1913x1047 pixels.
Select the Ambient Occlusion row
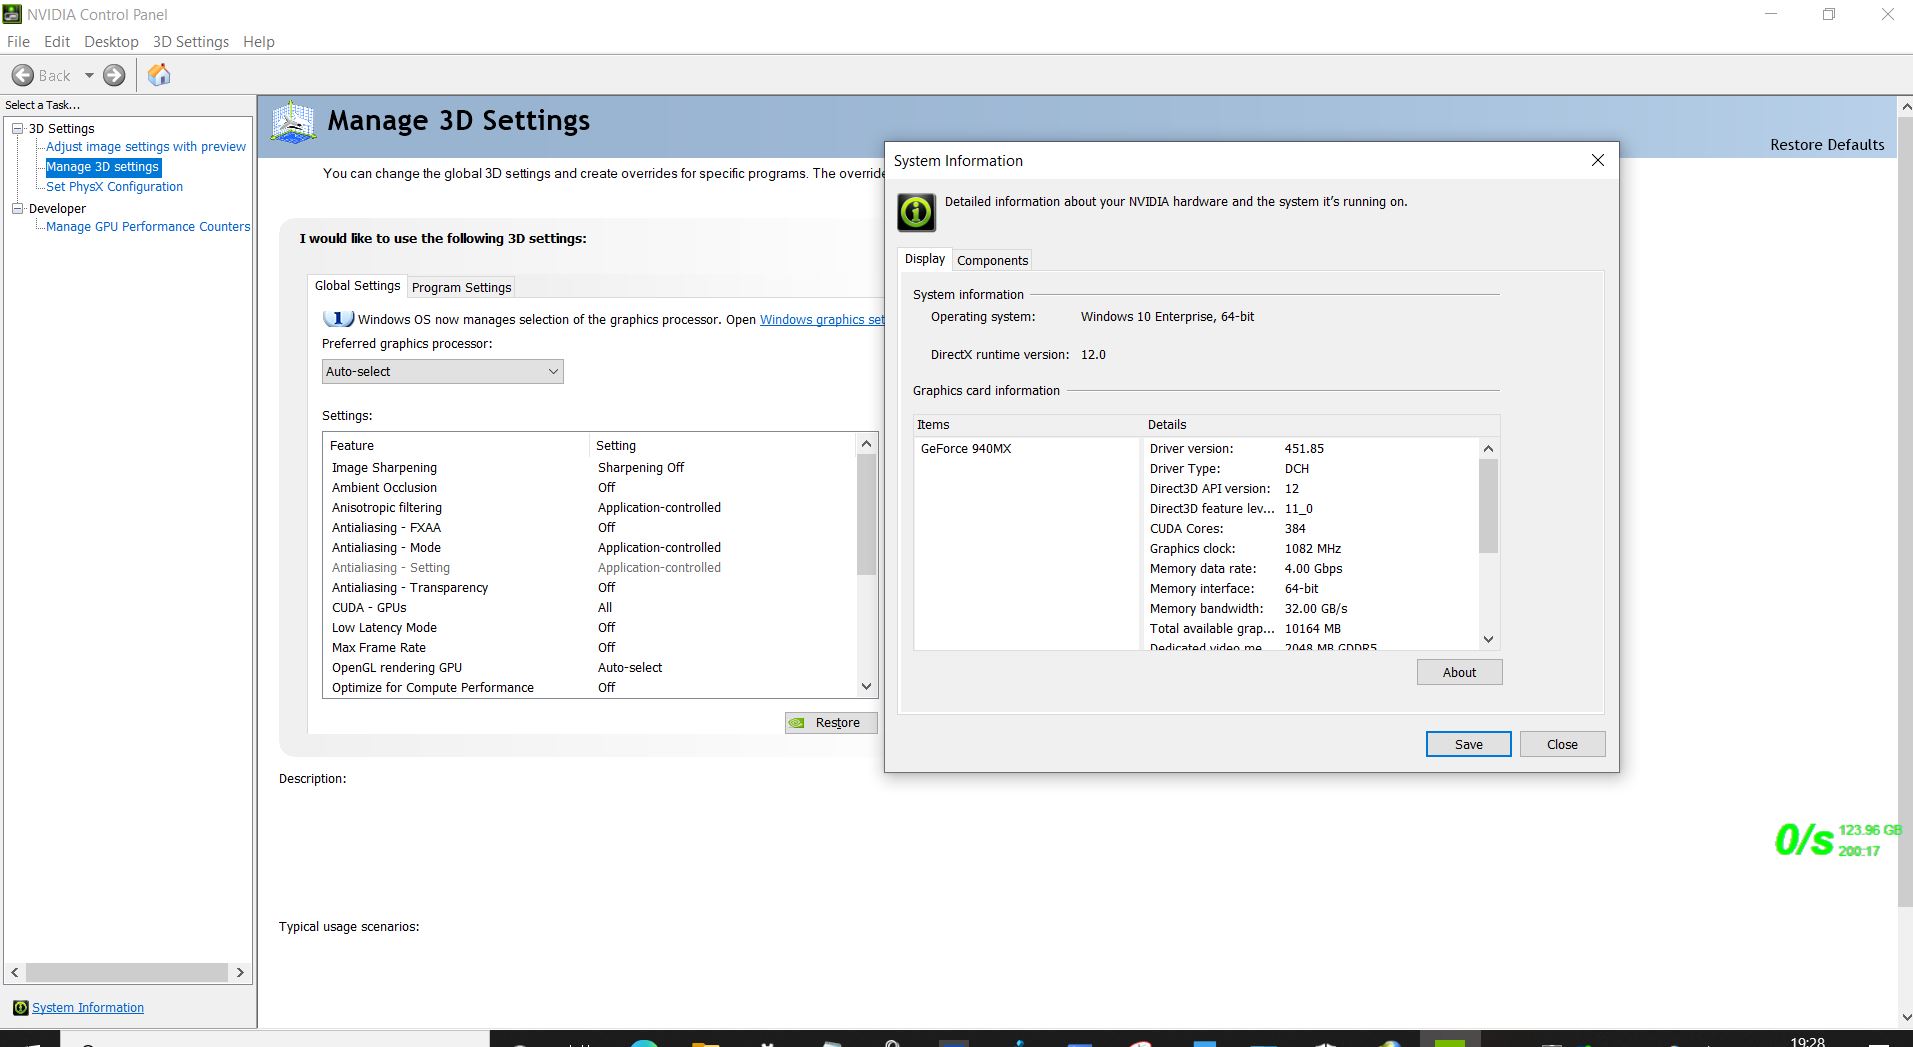[590, 488]
